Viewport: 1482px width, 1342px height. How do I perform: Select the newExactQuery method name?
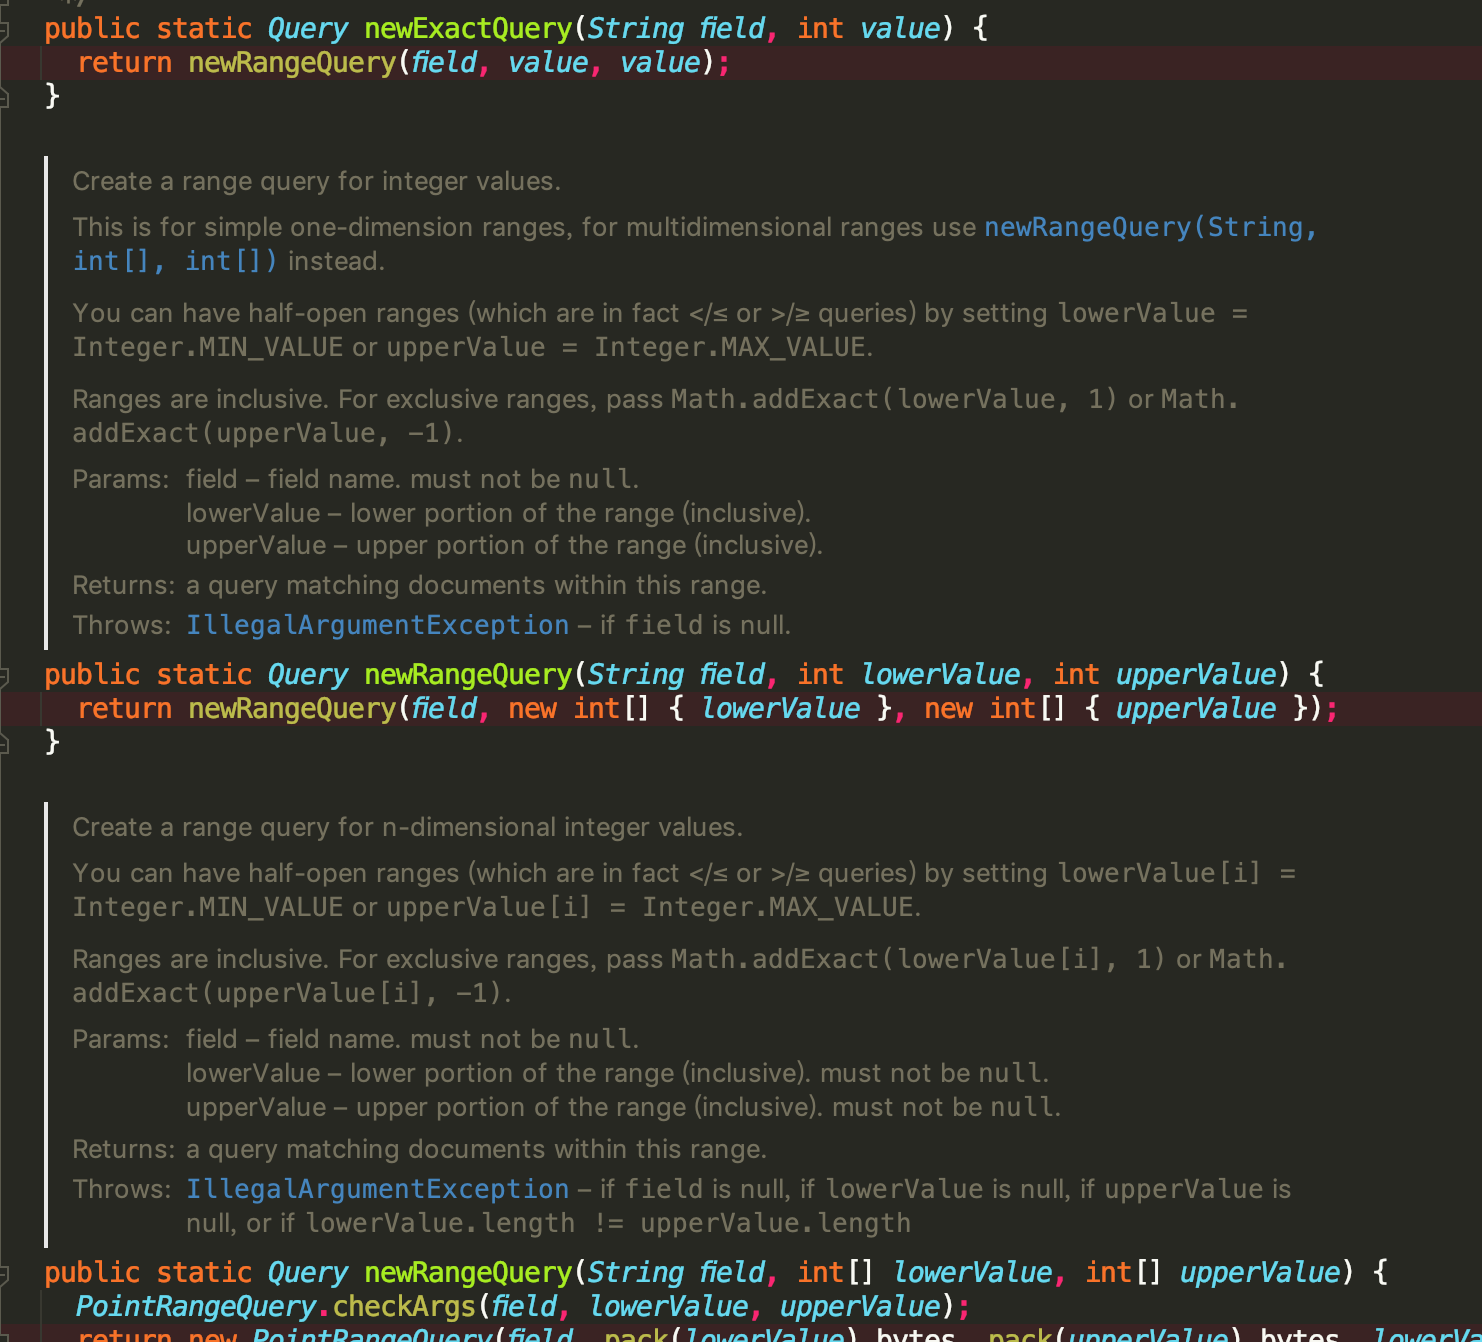(466, 28)
